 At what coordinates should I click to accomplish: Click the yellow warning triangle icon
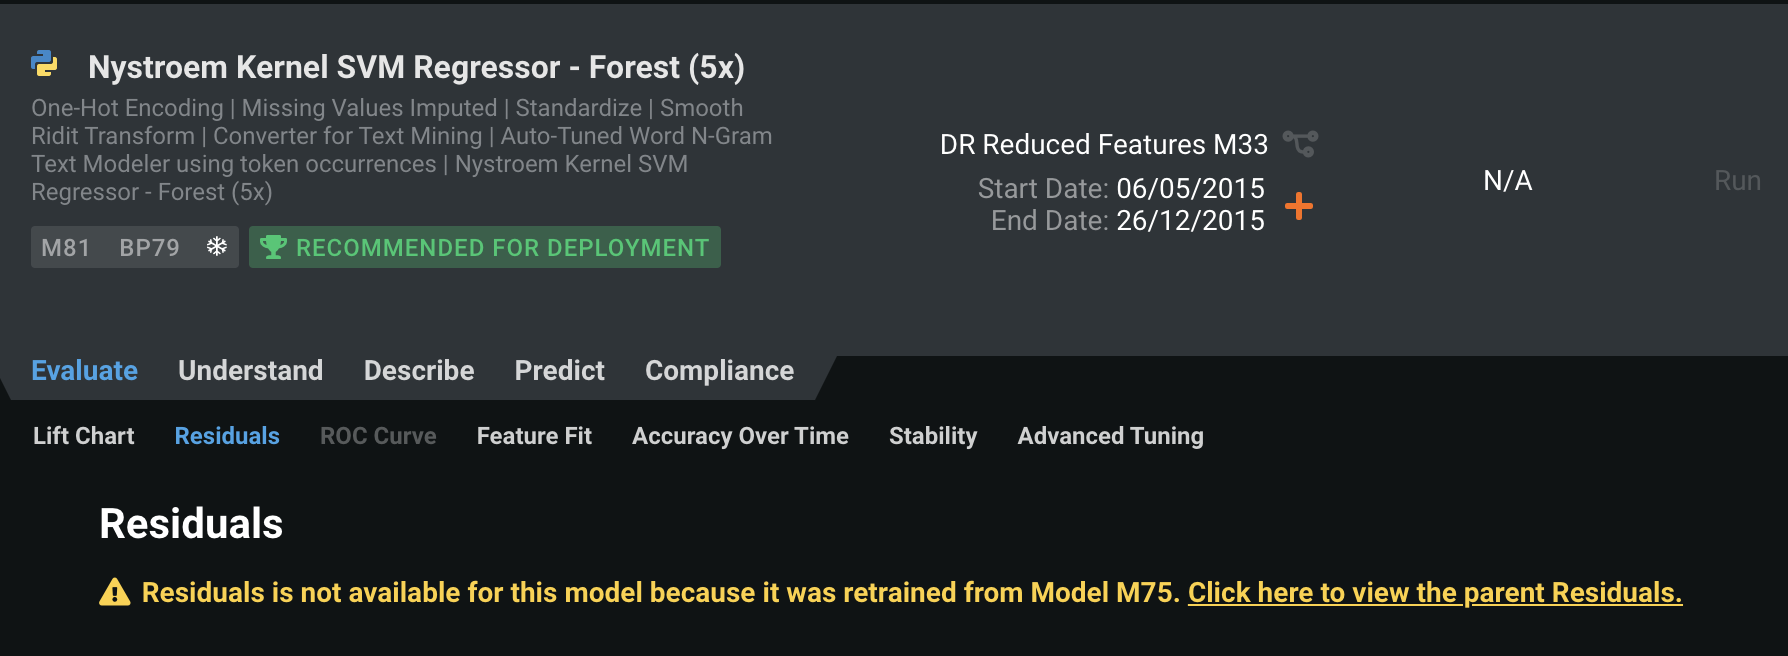pos(115,593)
